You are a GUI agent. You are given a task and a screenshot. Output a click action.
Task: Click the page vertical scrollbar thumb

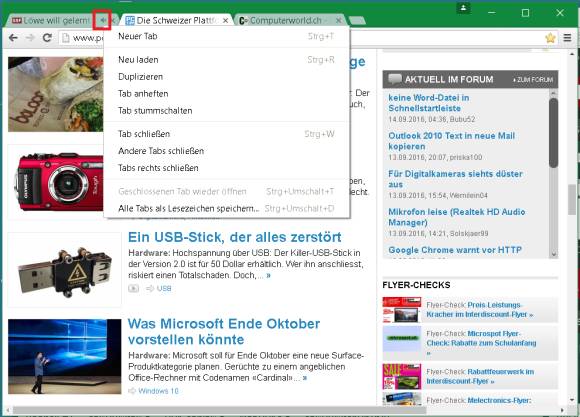[572, 199]
